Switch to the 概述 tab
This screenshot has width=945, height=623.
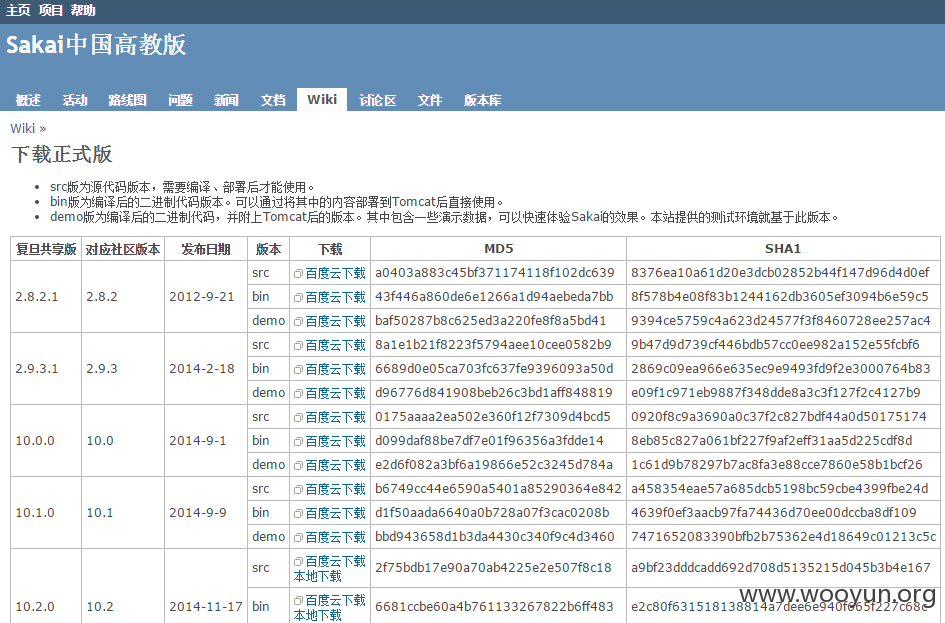(x=28, y=100)
